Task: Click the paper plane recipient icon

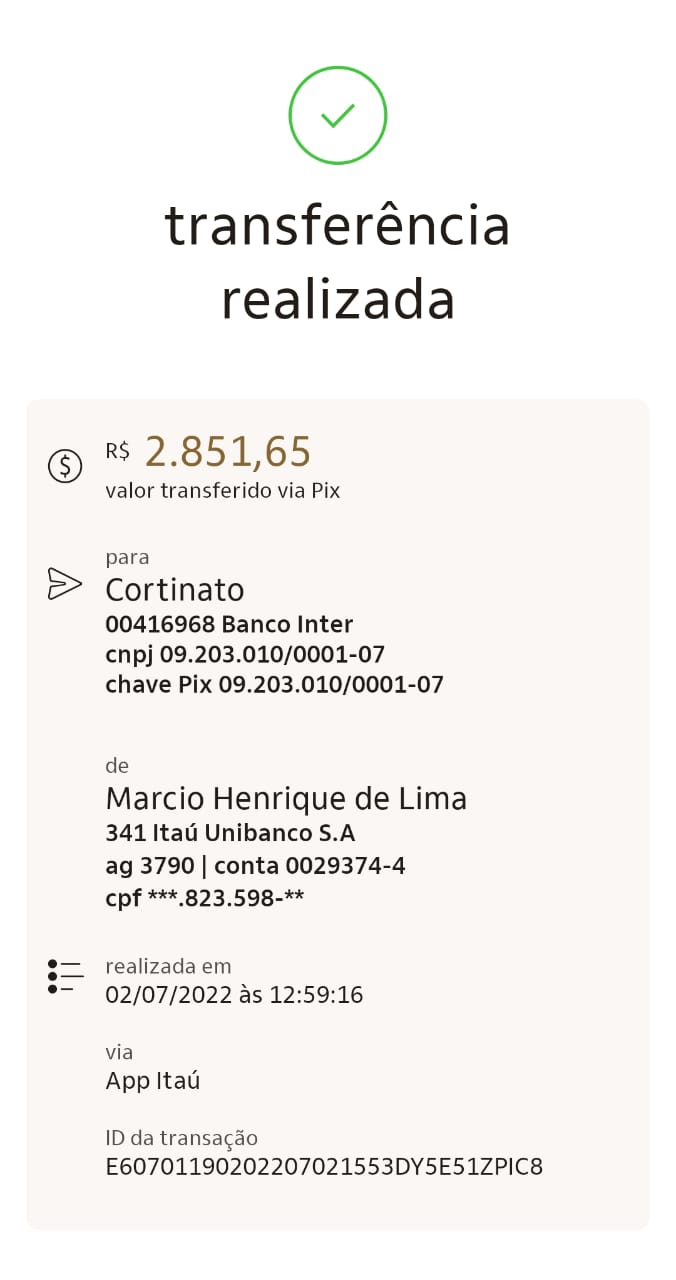Action: click(64, 584)
